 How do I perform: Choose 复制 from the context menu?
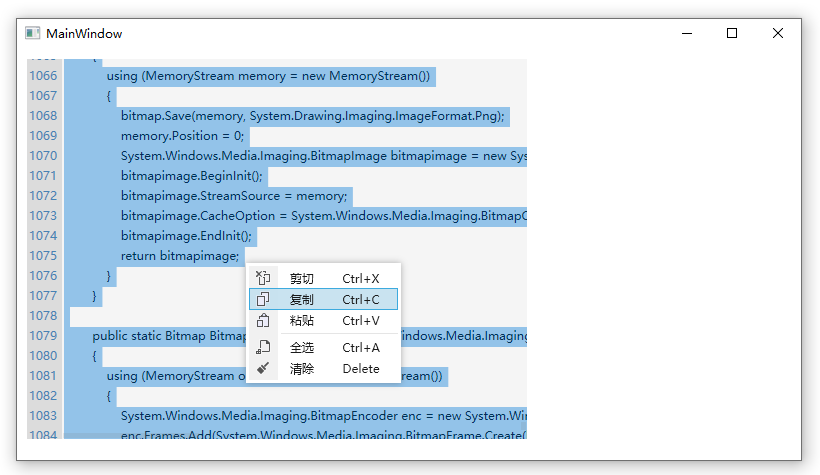pyautogui.click(x=323, y=299)
